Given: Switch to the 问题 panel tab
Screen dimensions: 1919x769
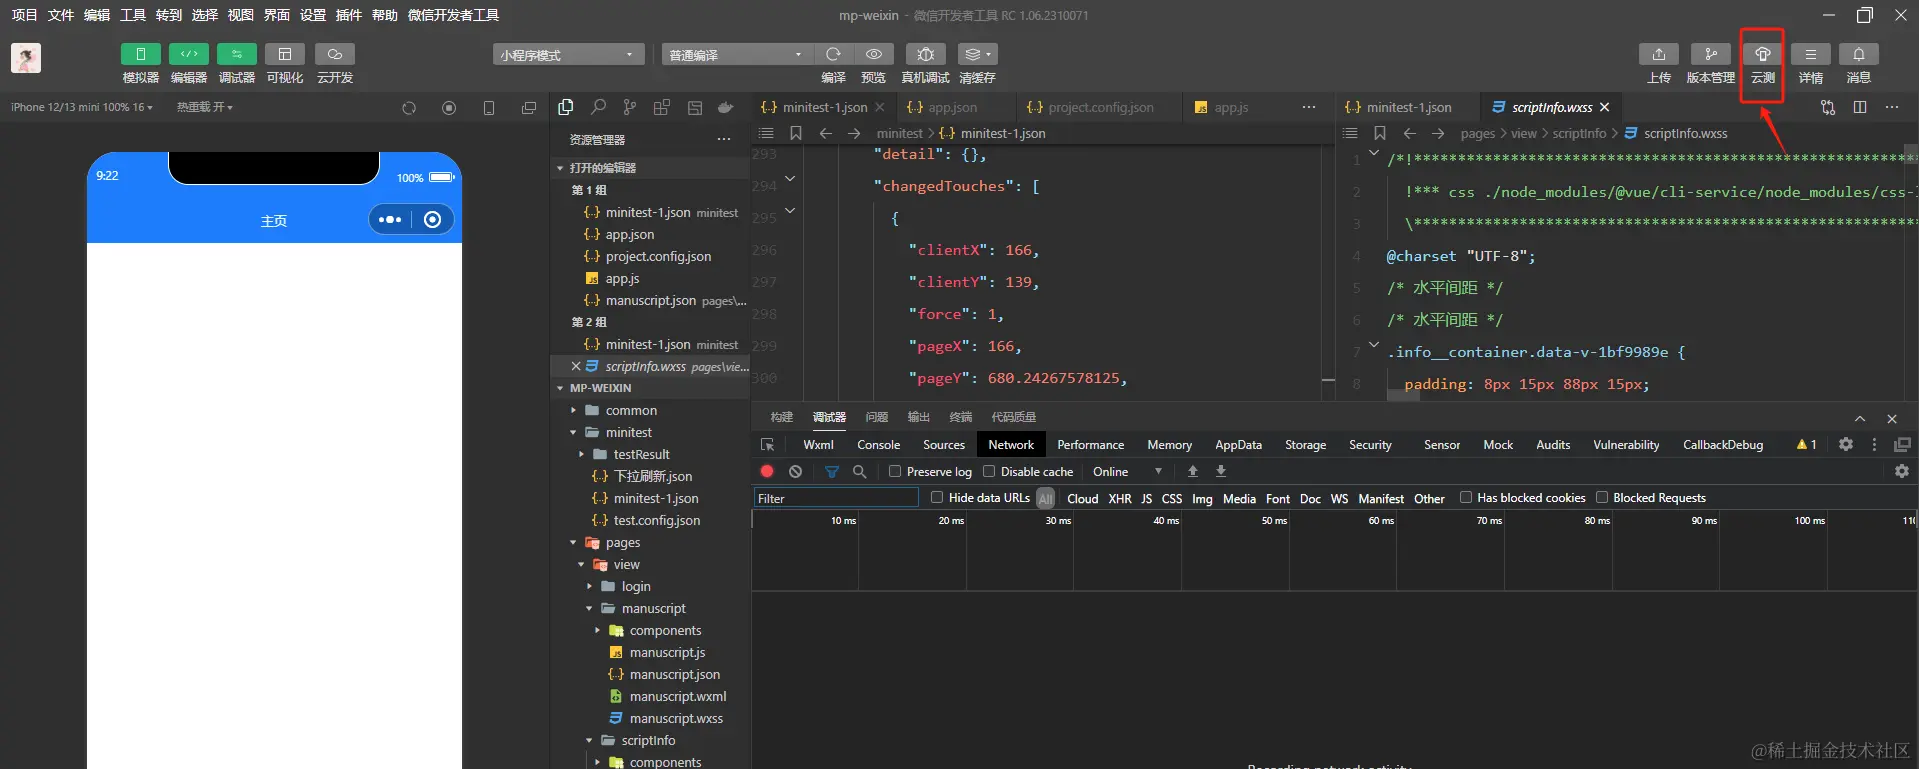Looking at the screenshot, I should [877, 417].
